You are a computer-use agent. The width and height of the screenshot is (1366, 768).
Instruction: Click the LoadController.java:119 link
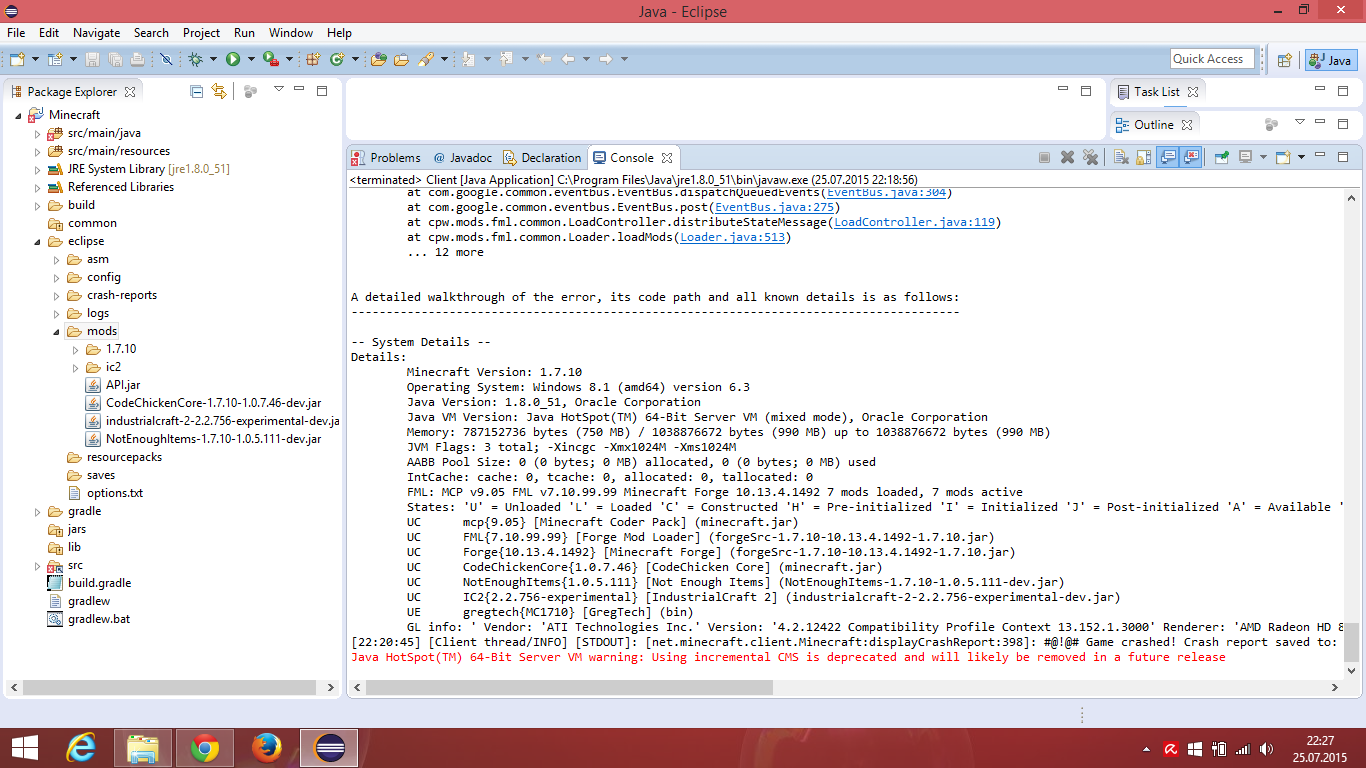pos(914,223)
